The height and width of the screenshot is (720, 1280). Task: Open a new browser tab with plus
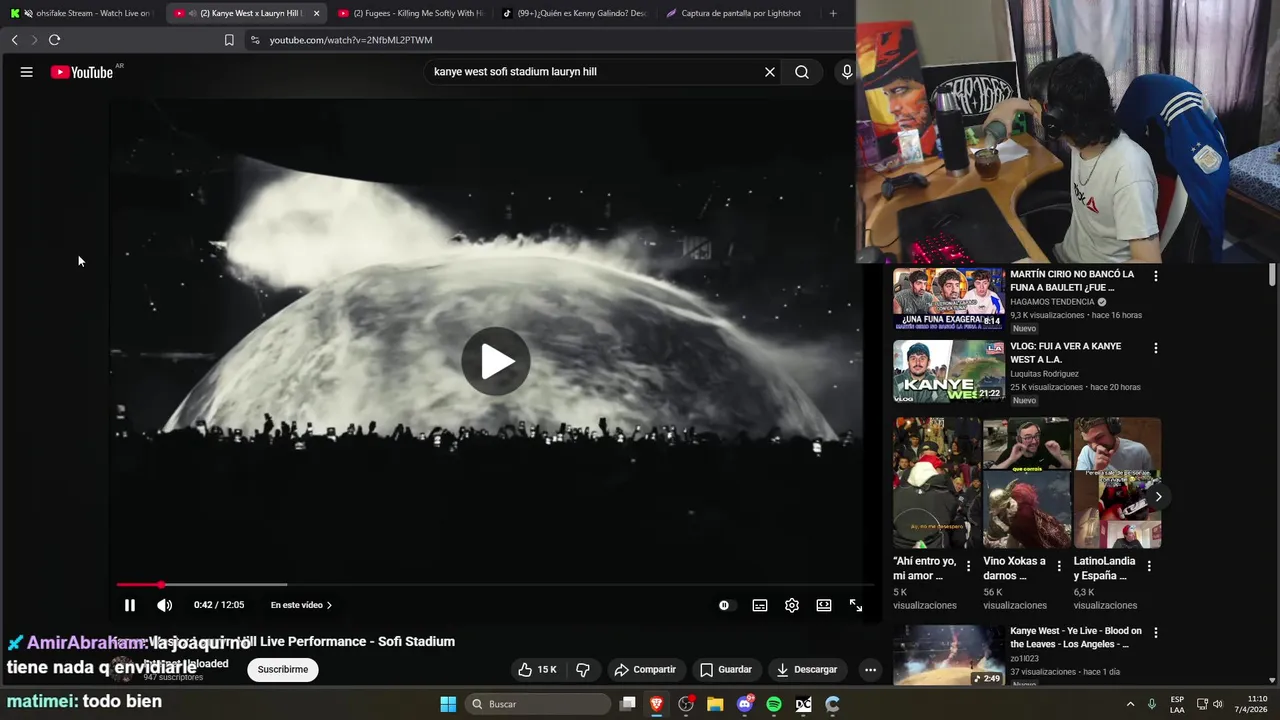833,13
